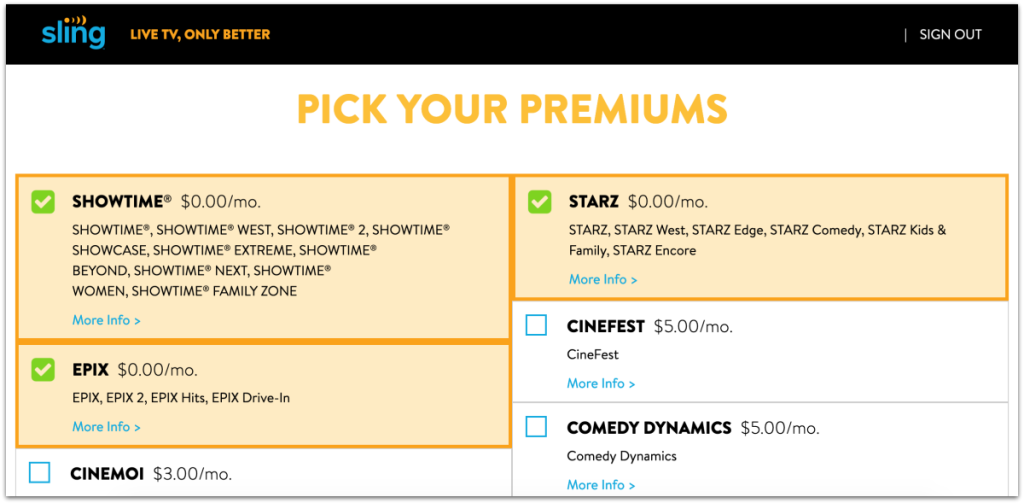Click the CINEFEST package title
Viewport: 1024px width, 503px height.
[x=606, y=326]
